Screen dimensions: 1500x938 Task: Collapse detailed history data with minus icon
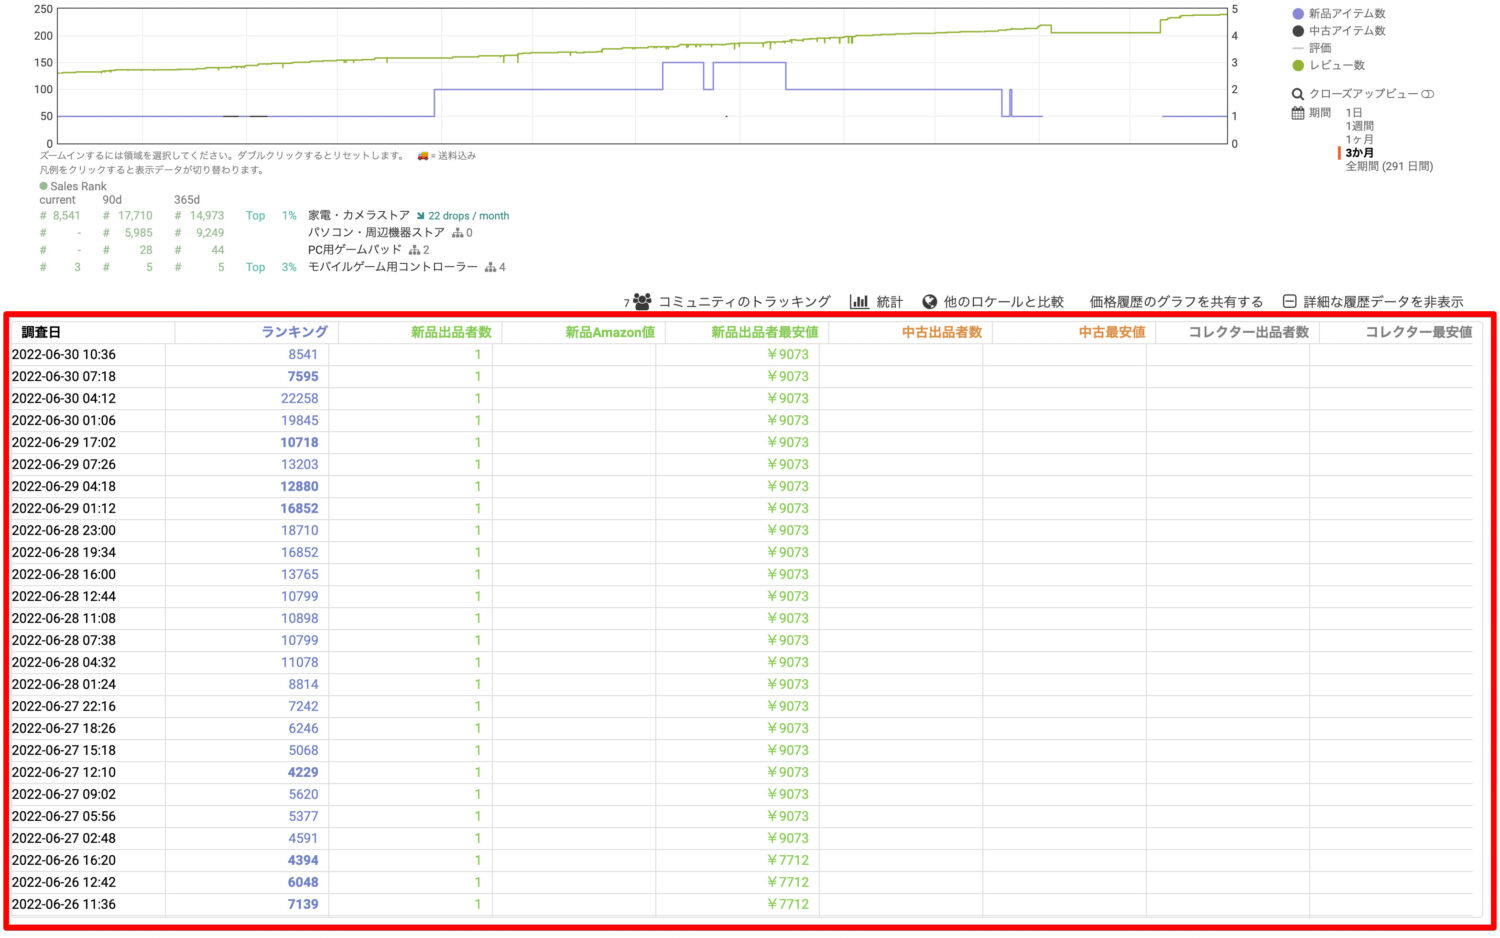tap(1289, 301)
